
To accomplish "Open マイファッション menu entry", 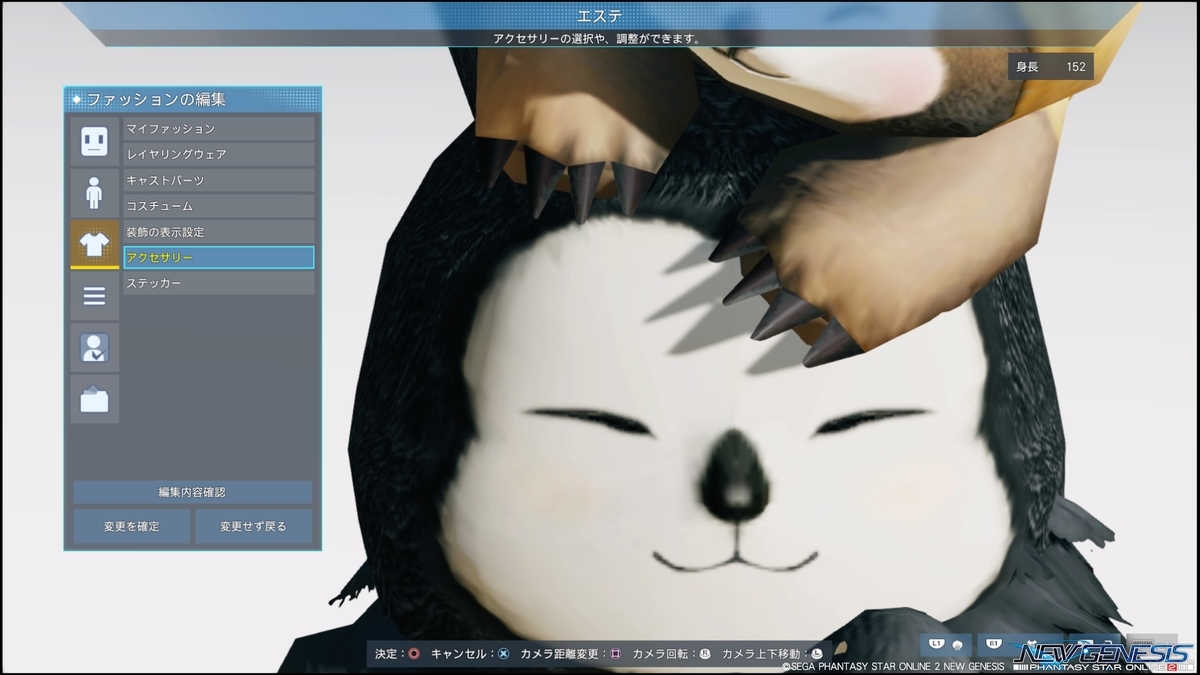I will (x=219, y=129).
